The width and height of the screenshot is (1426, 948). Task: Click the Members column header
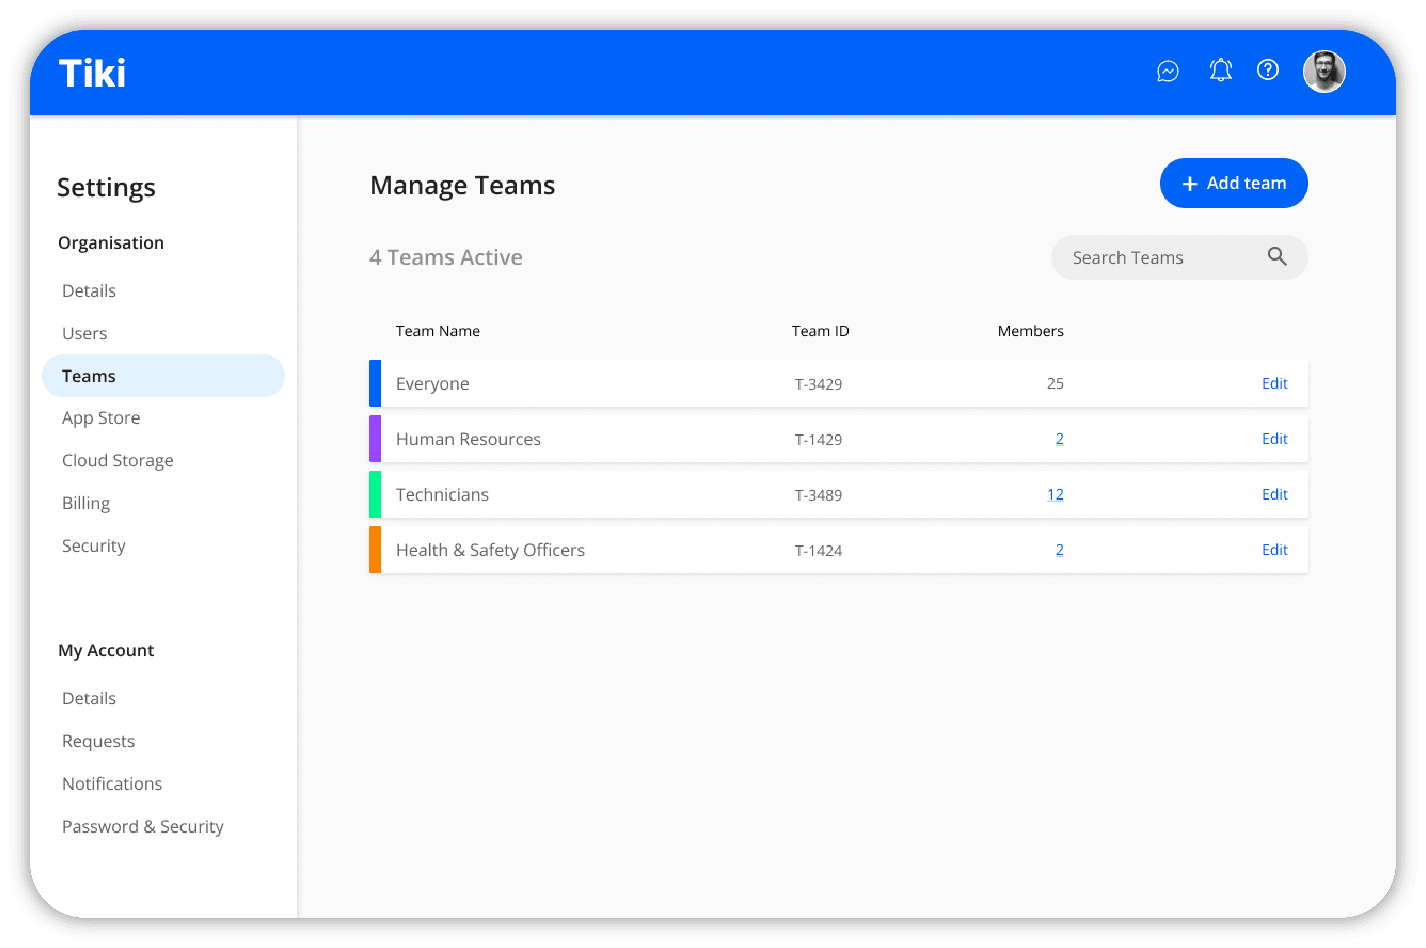(x=1031, y=331)
